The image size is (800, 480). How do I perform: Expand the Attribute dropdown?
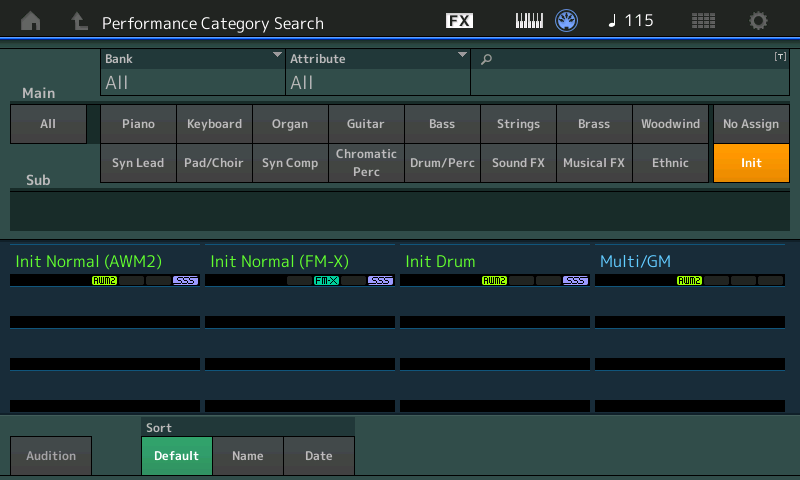point(378,72)
